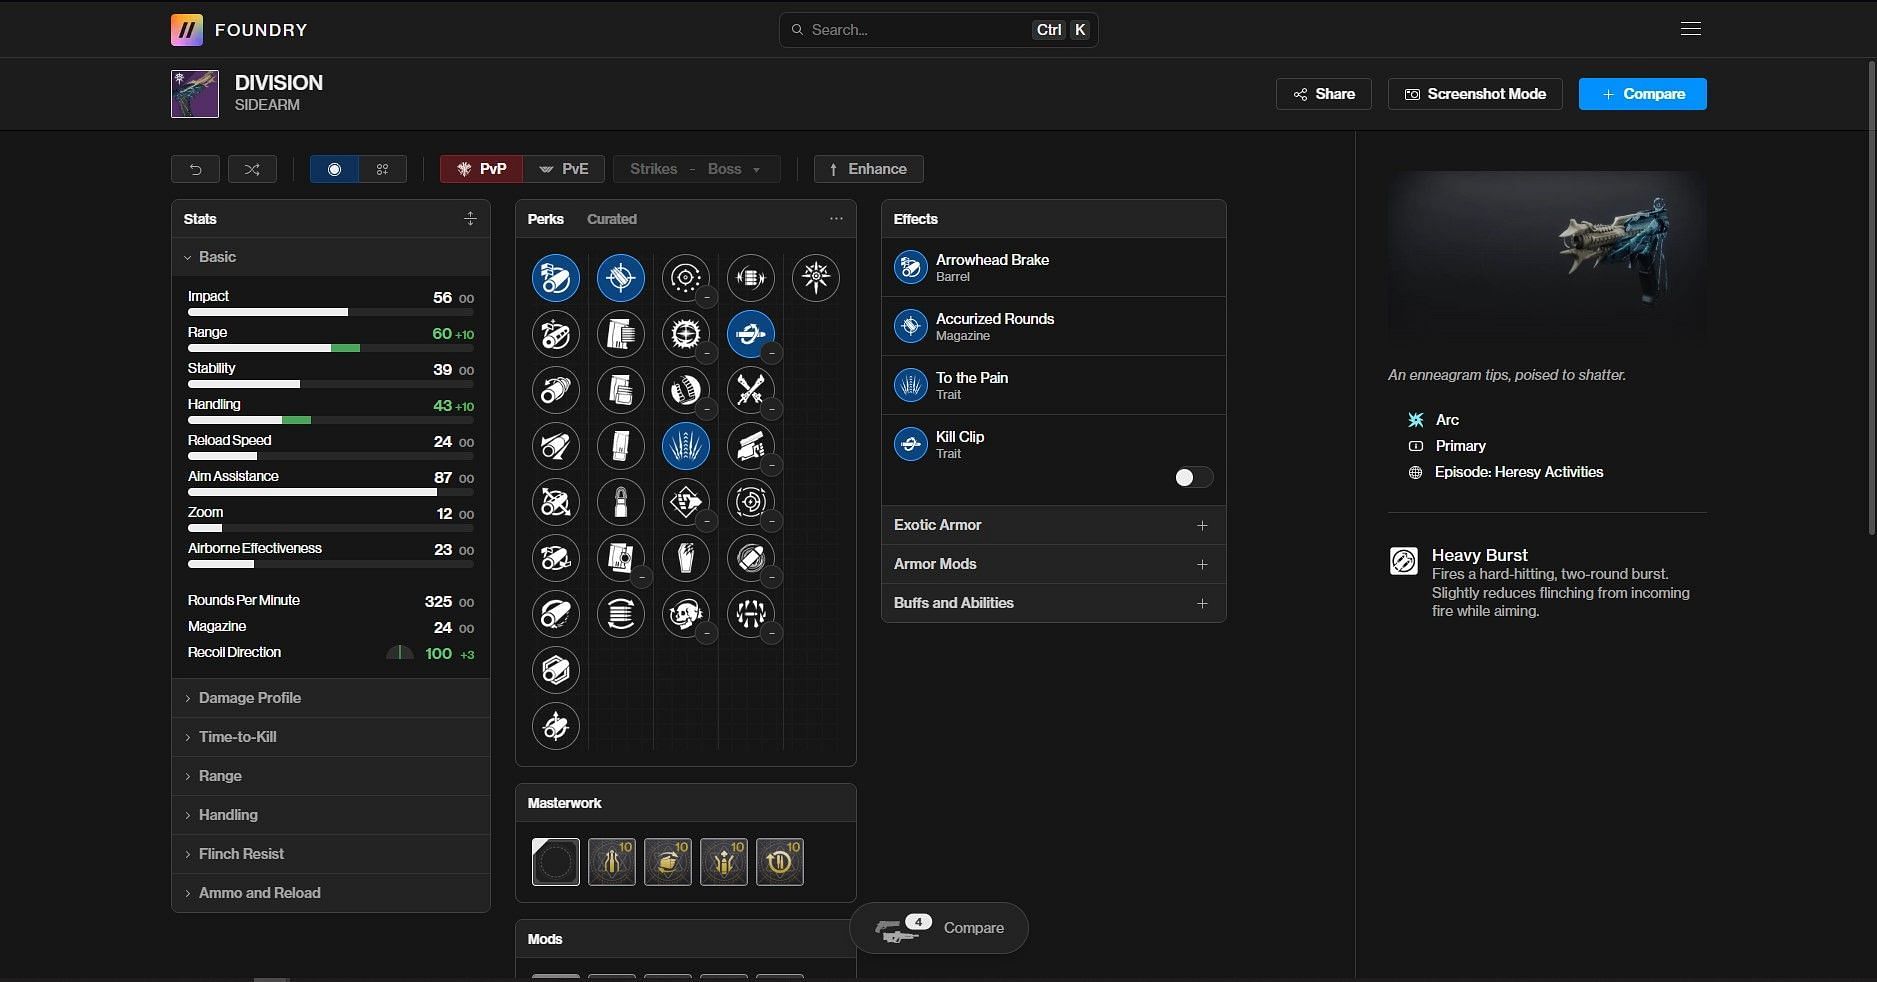Pick the spiked sunburst ring trait icon
The image size is (1877, 982).
pos(685,334)
